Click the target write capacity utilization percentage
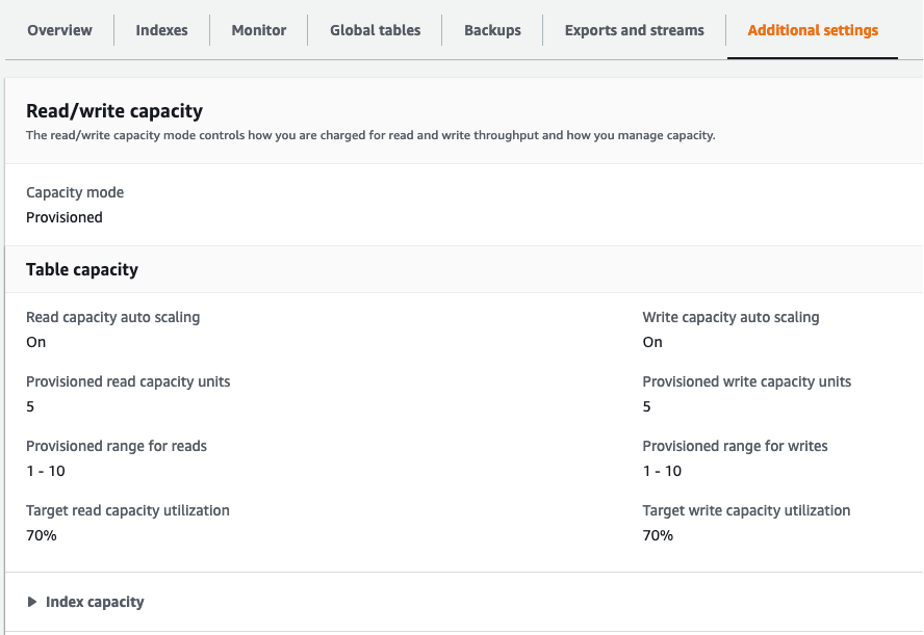Image resolution: width=924 pixels, height=635 pixels. (657, 535)
